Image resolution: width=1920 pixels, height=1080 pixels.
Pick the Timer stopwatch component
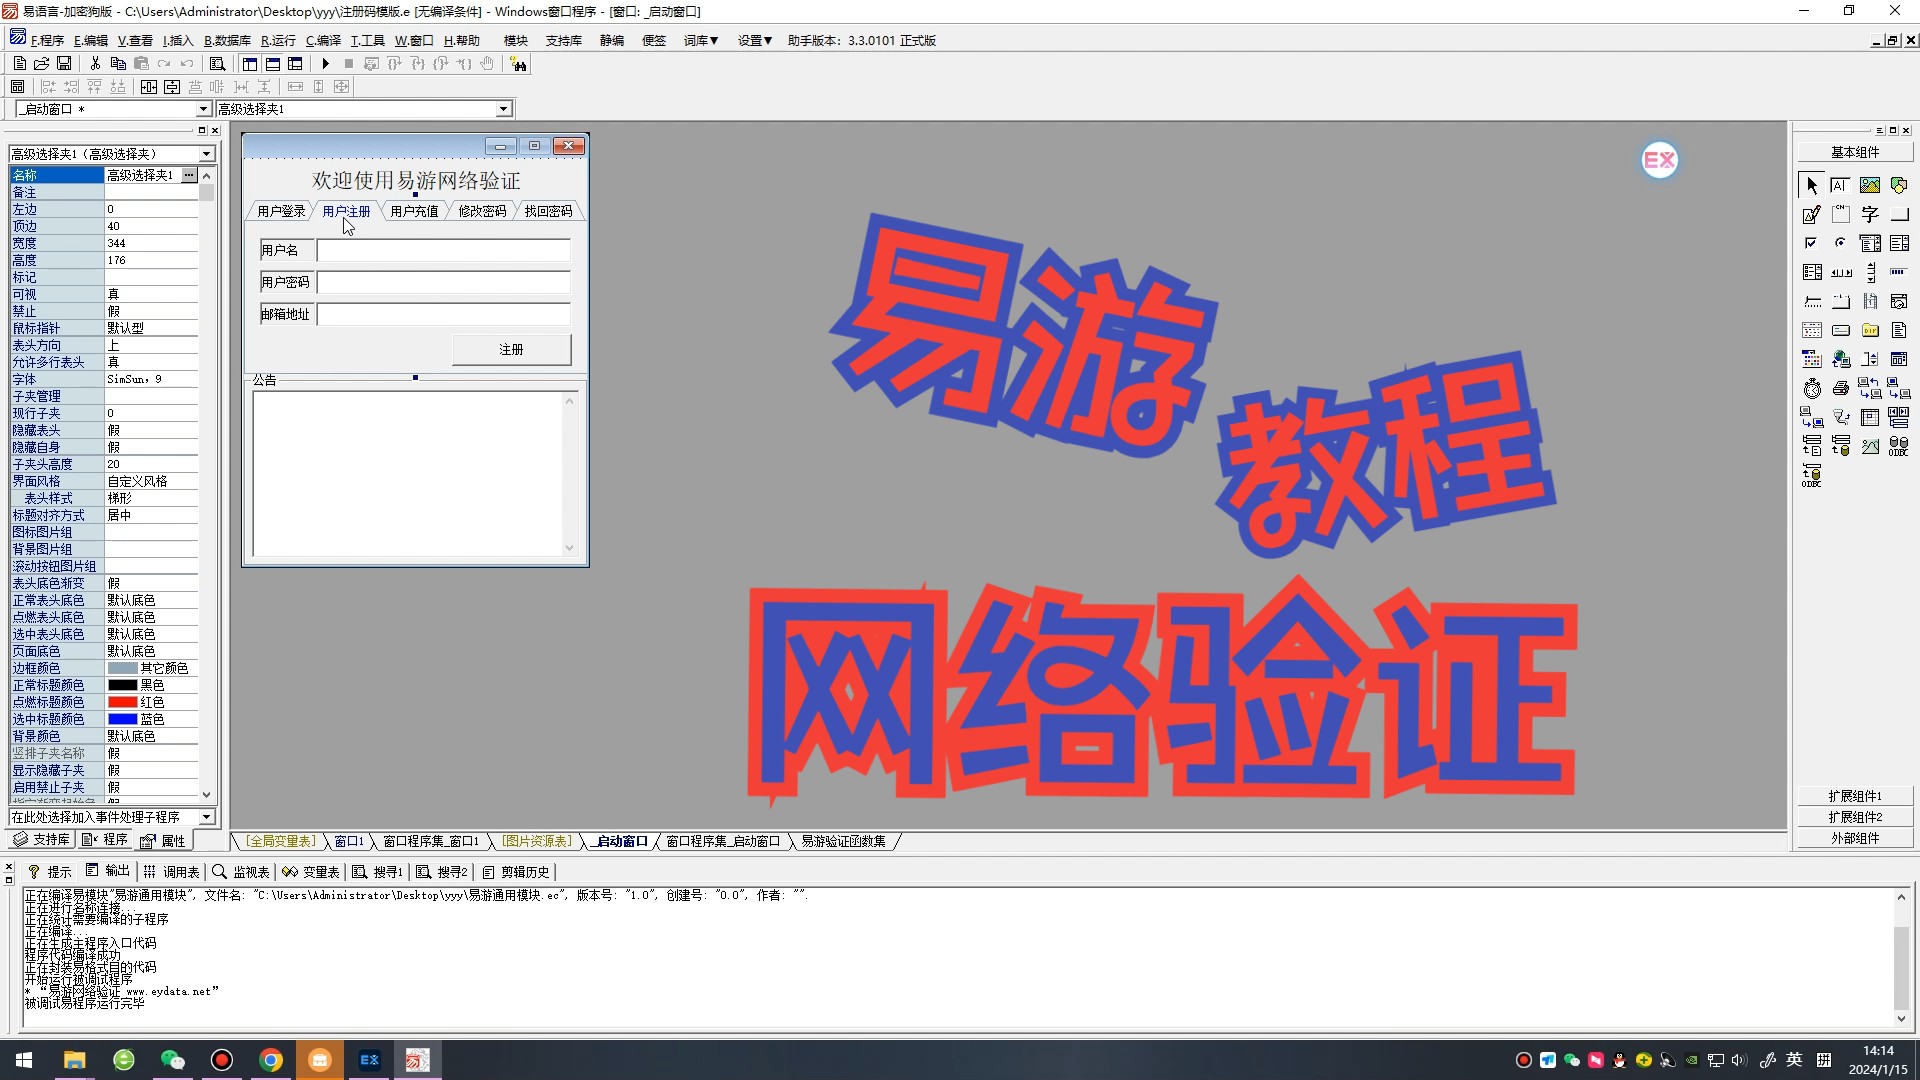point(1812,388)
